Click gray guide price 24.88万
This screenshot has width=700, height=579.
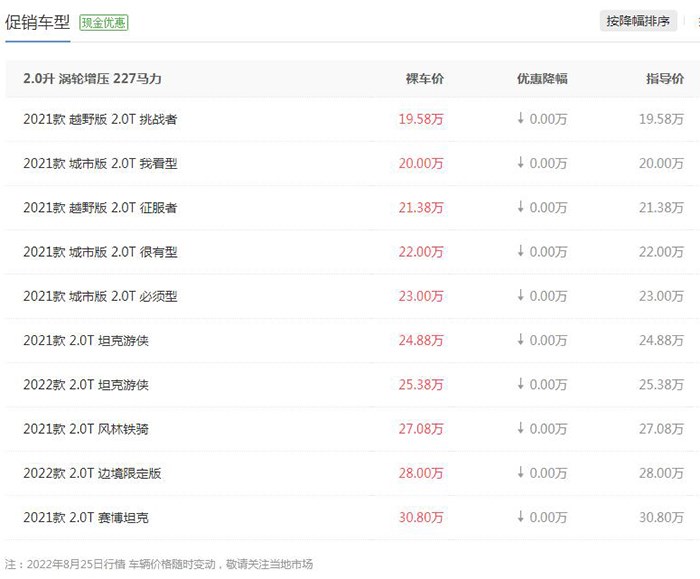coord(661,341)
